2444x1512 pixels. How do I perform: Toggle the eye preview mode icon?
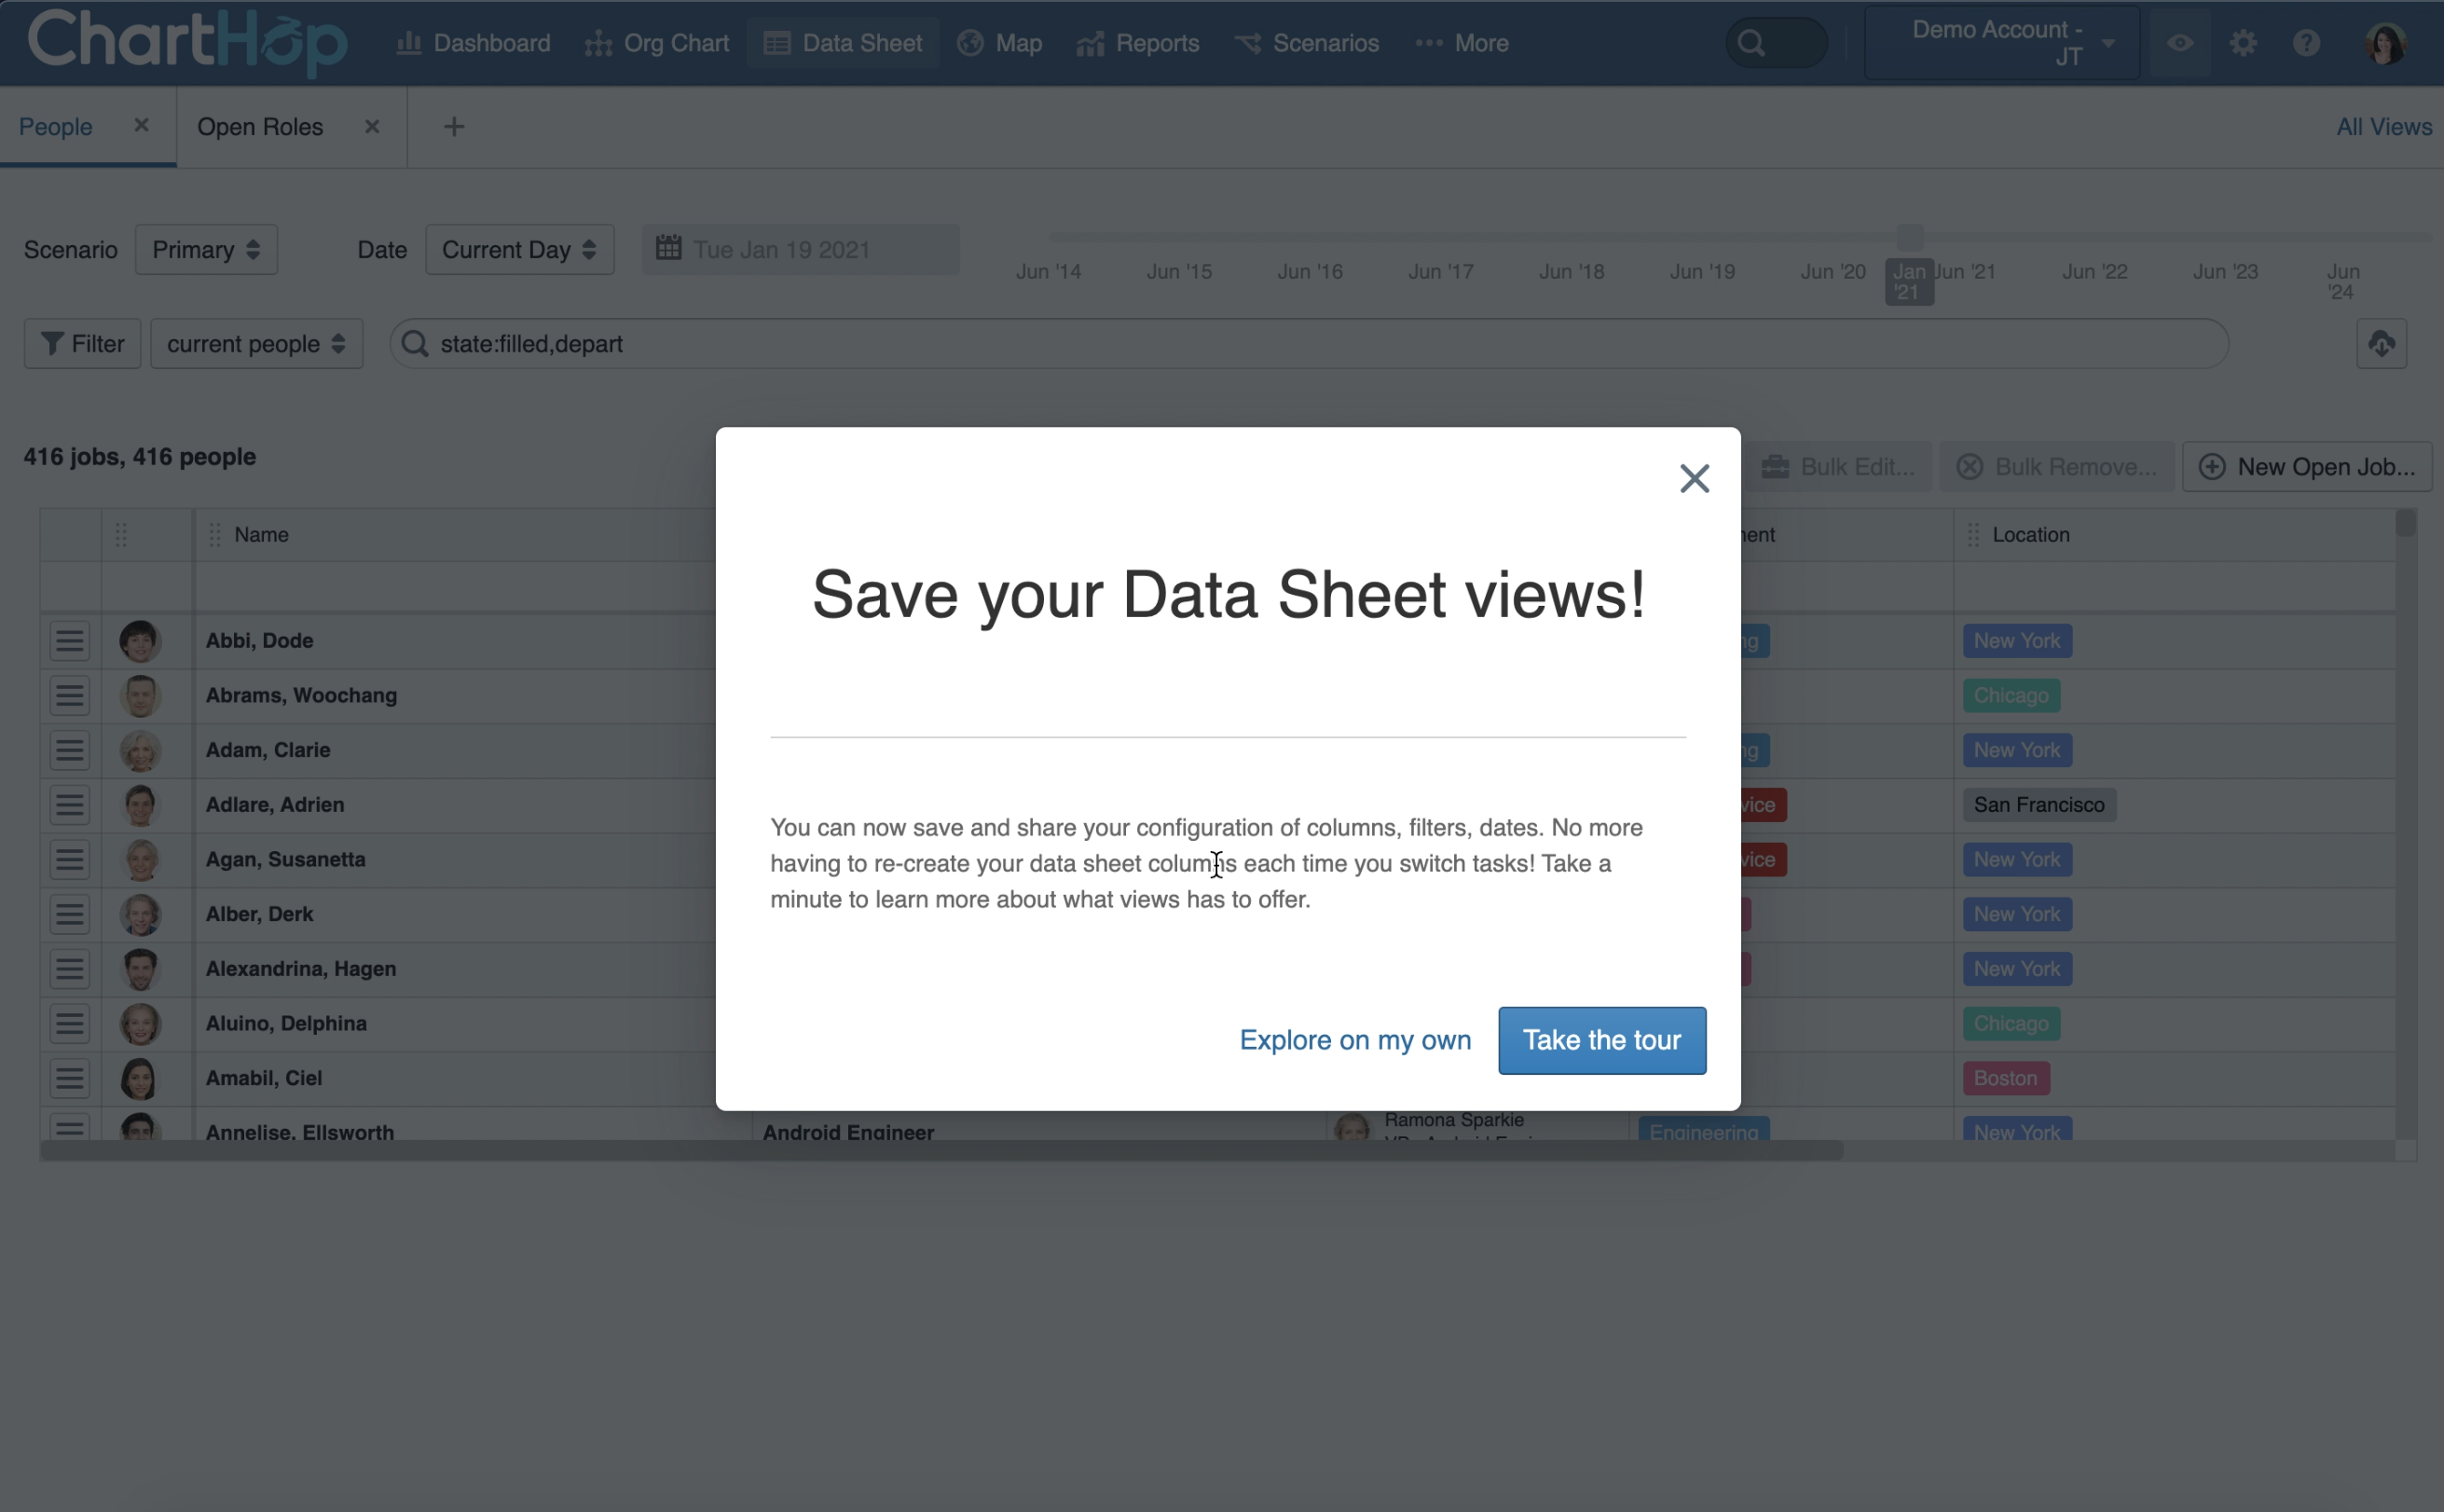[x=2180, y=43]
